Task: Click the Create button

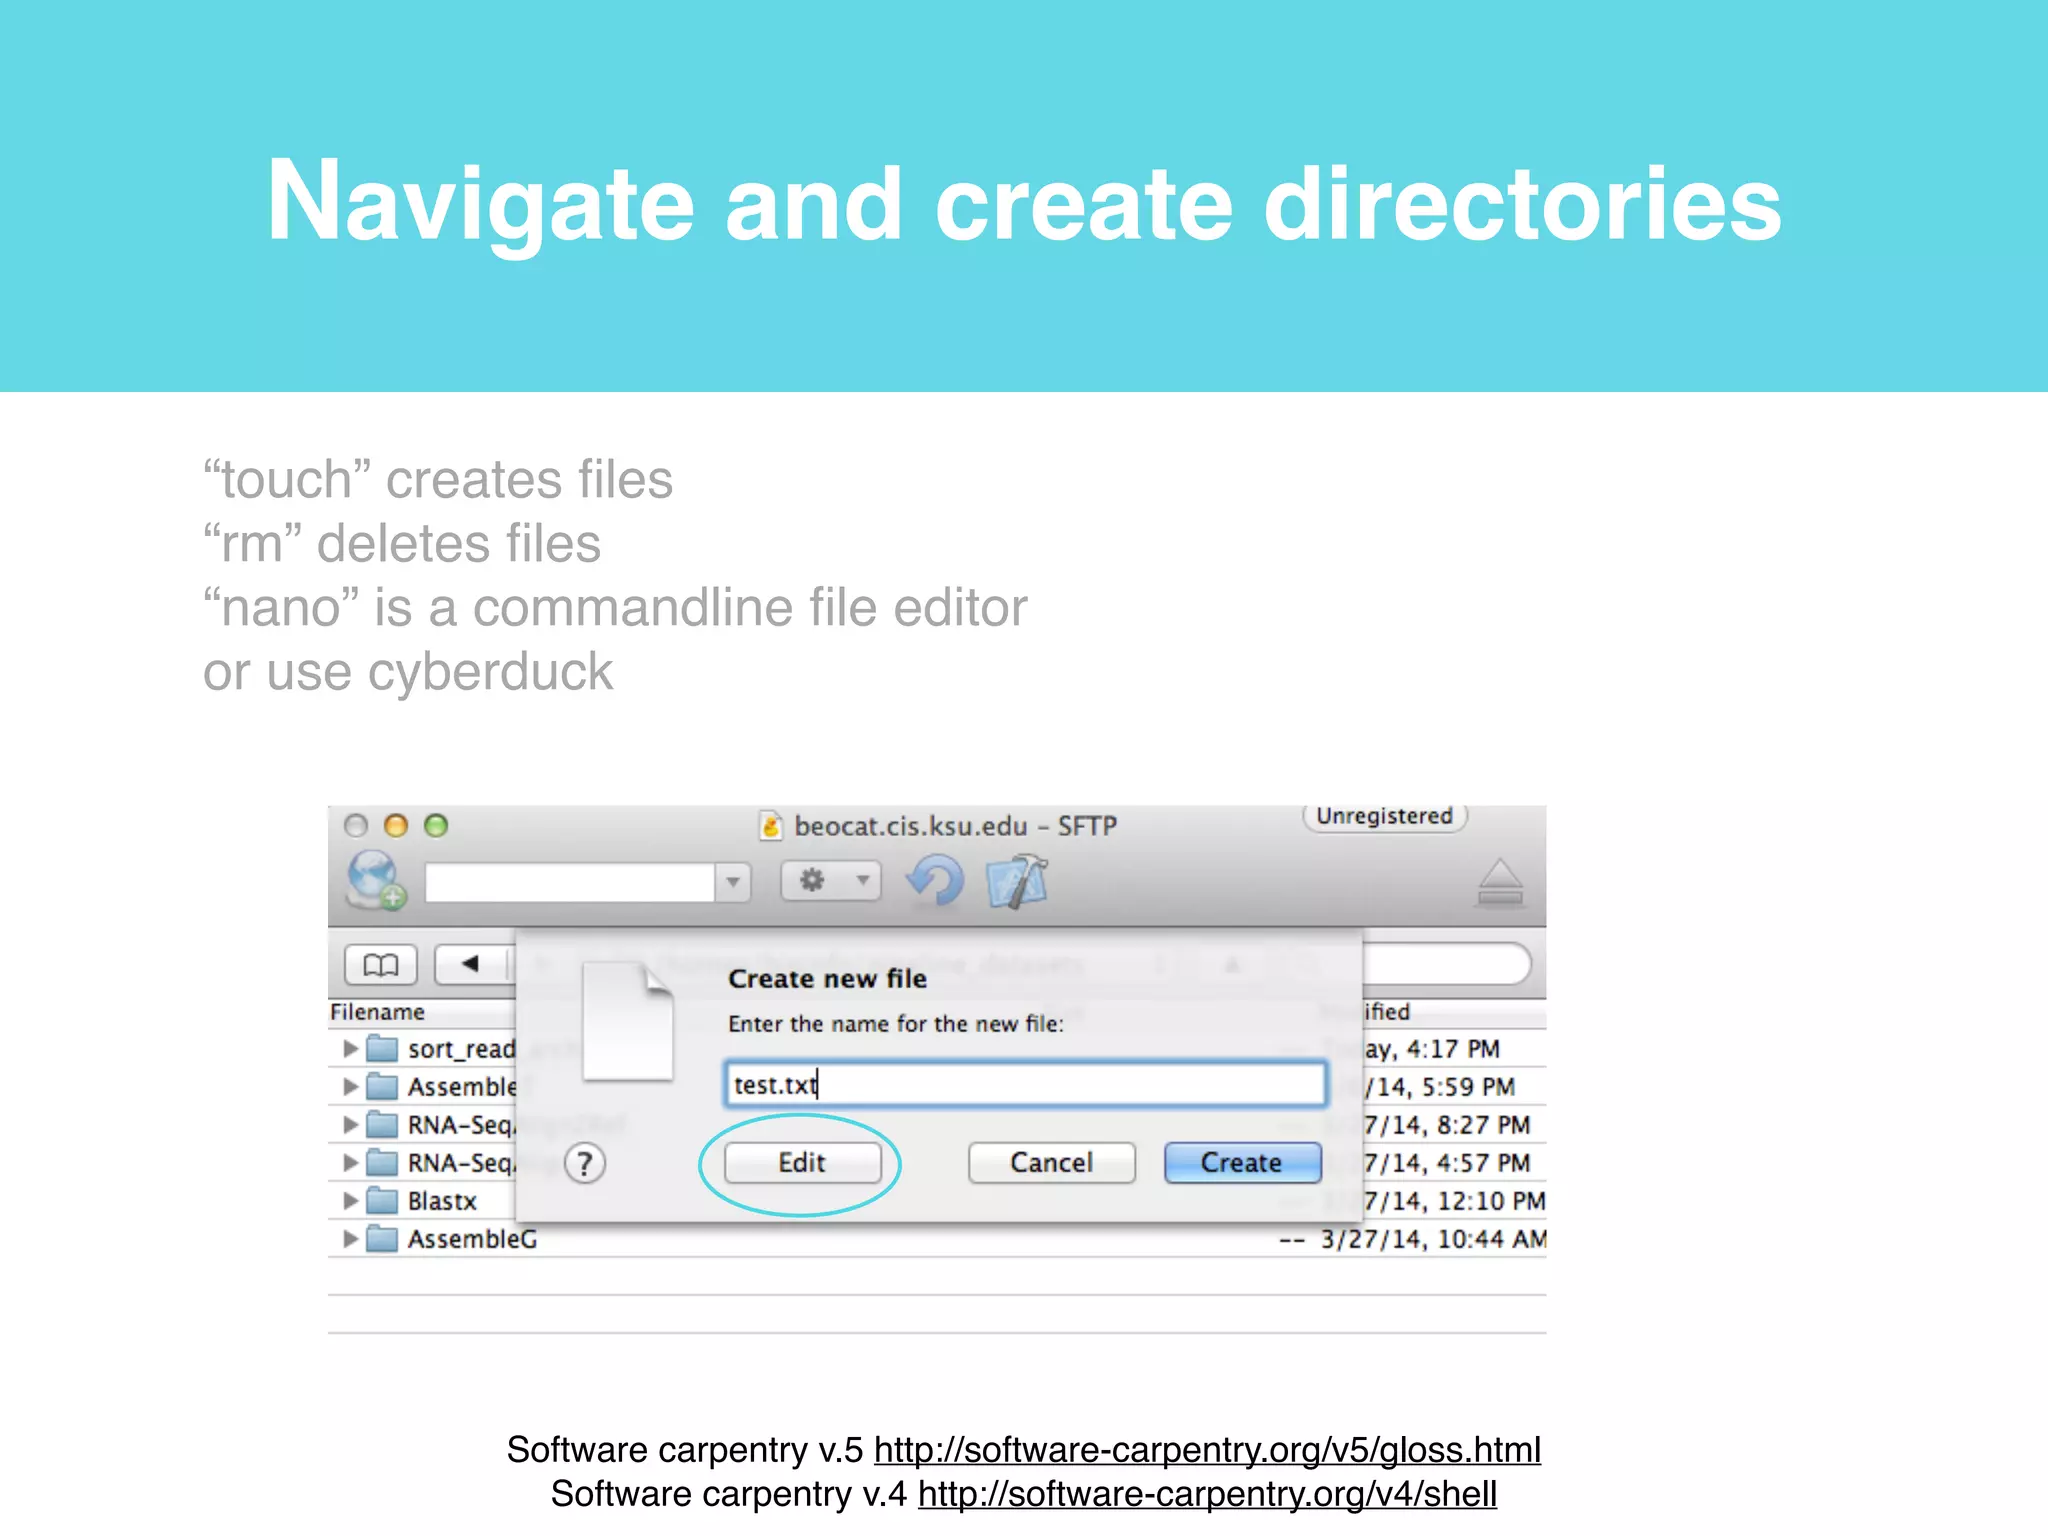Action: tap(1242, 1163)
